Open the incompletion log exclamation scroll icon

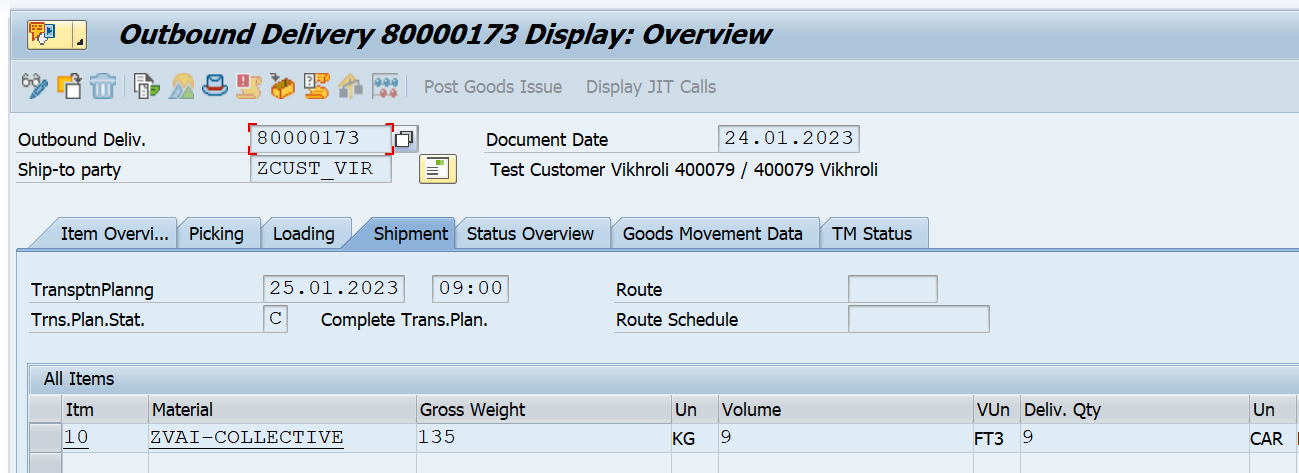[249, 86]
